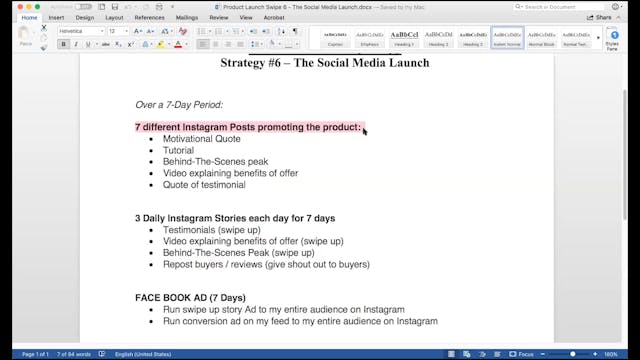Apply the Emphasis style
640x360 pixels.
point(370,38)
